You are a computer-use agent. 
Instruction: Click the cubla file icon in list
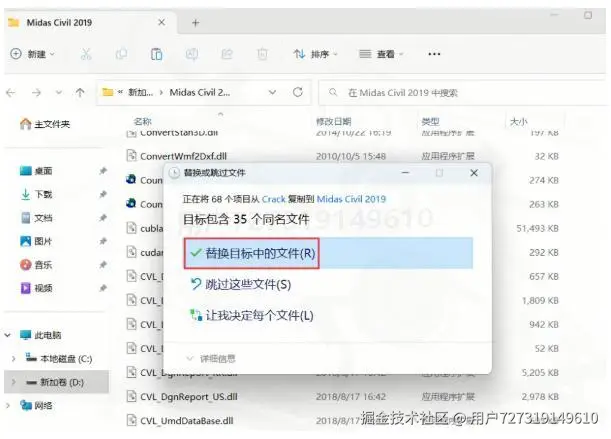(131, 228)
